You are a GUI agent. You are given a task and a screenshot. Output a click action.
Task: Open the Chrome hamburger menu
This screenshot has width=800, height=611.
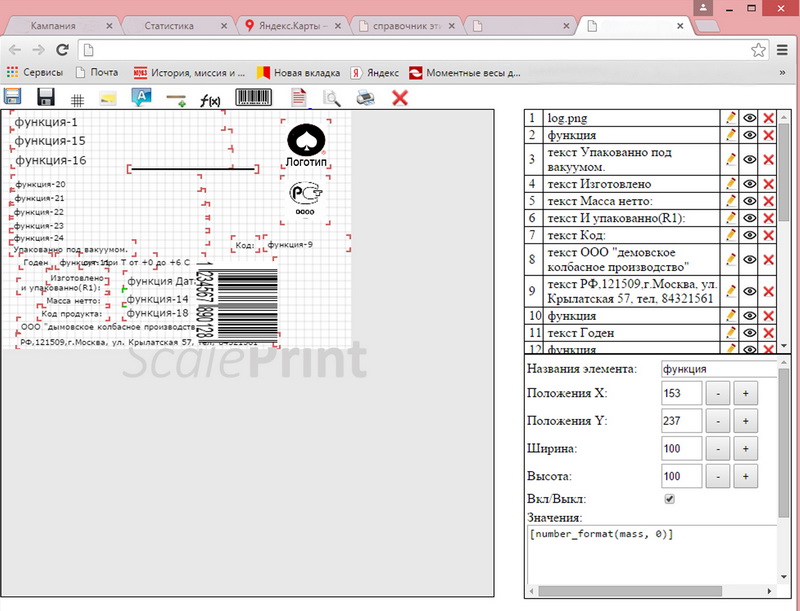(x=783, y=49)
